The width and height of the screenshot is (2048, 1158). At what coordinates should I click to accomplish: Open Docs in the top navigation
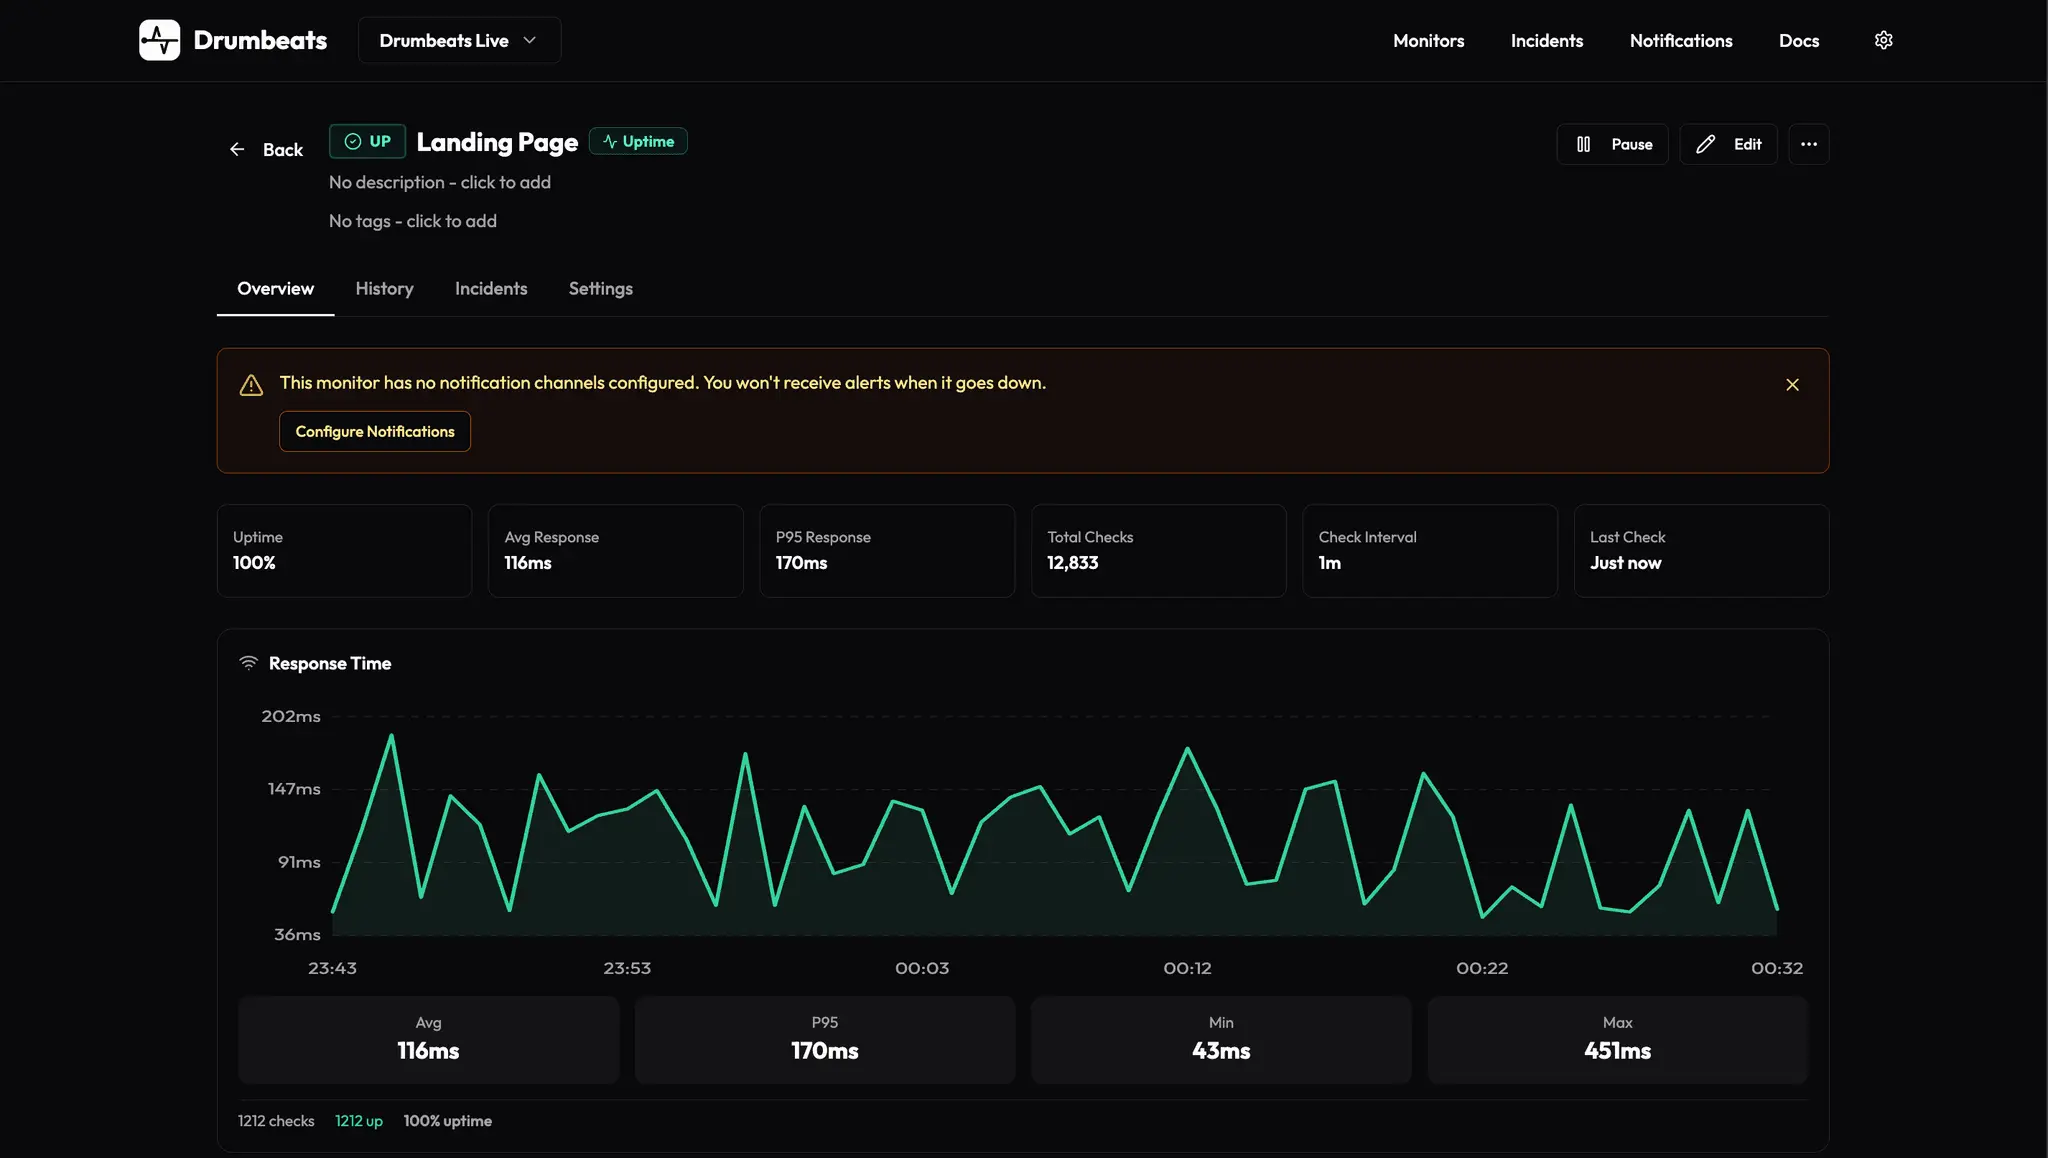pos(1798,40)
